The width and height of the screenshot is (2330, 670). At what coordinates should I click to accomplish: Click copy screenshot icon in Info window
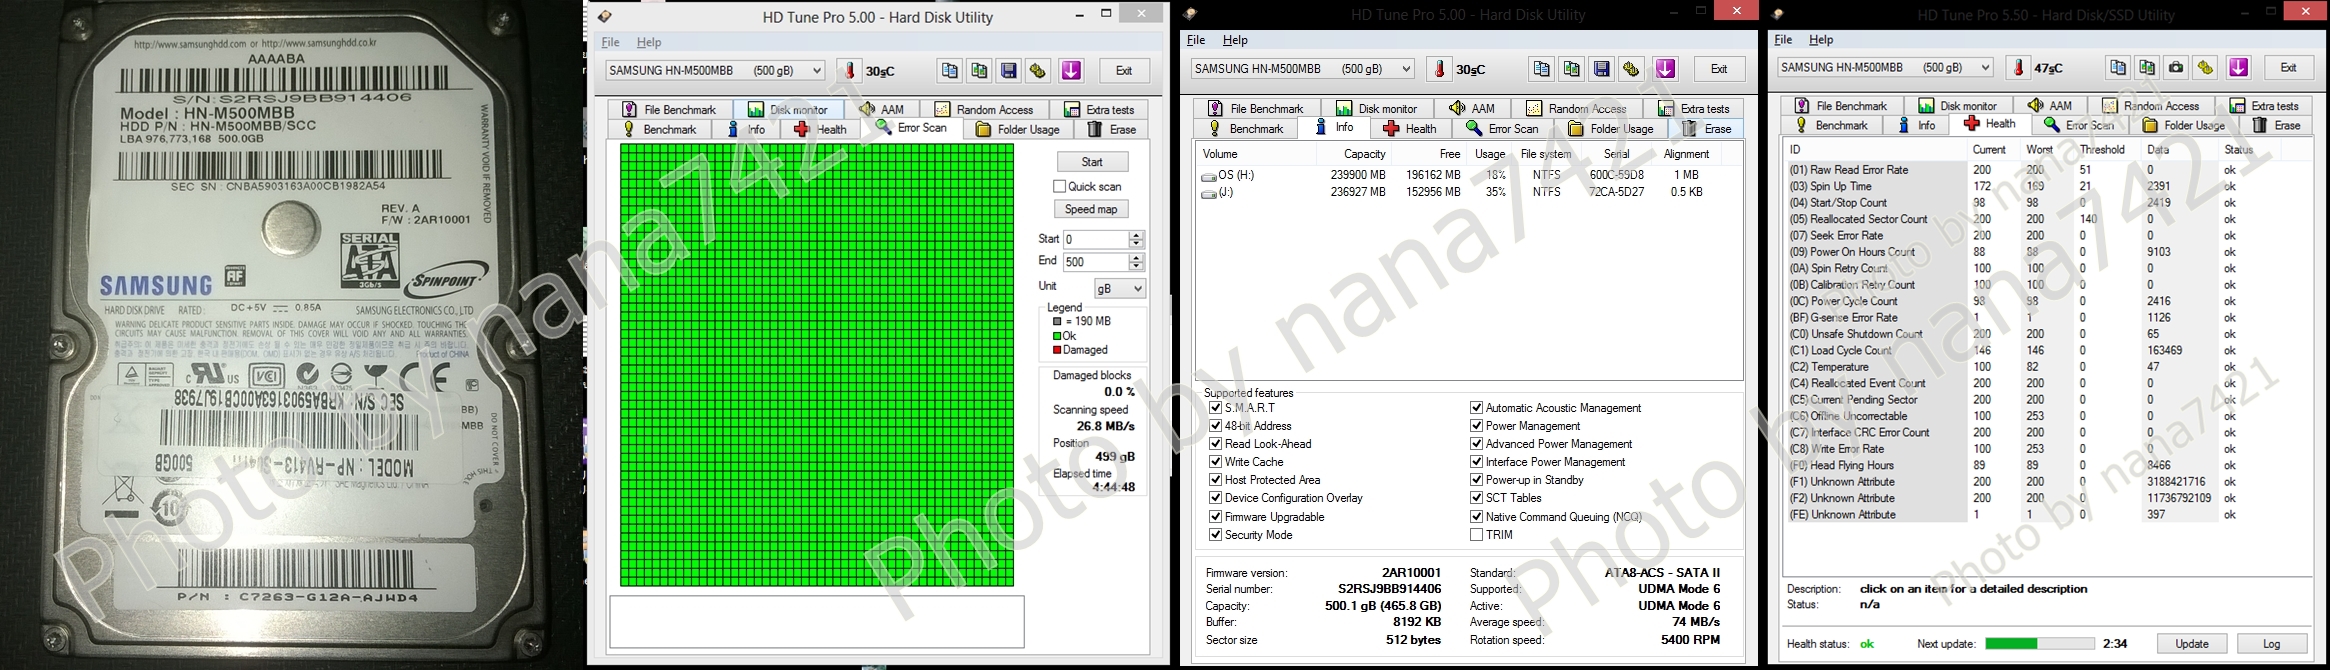[1572, 68]
